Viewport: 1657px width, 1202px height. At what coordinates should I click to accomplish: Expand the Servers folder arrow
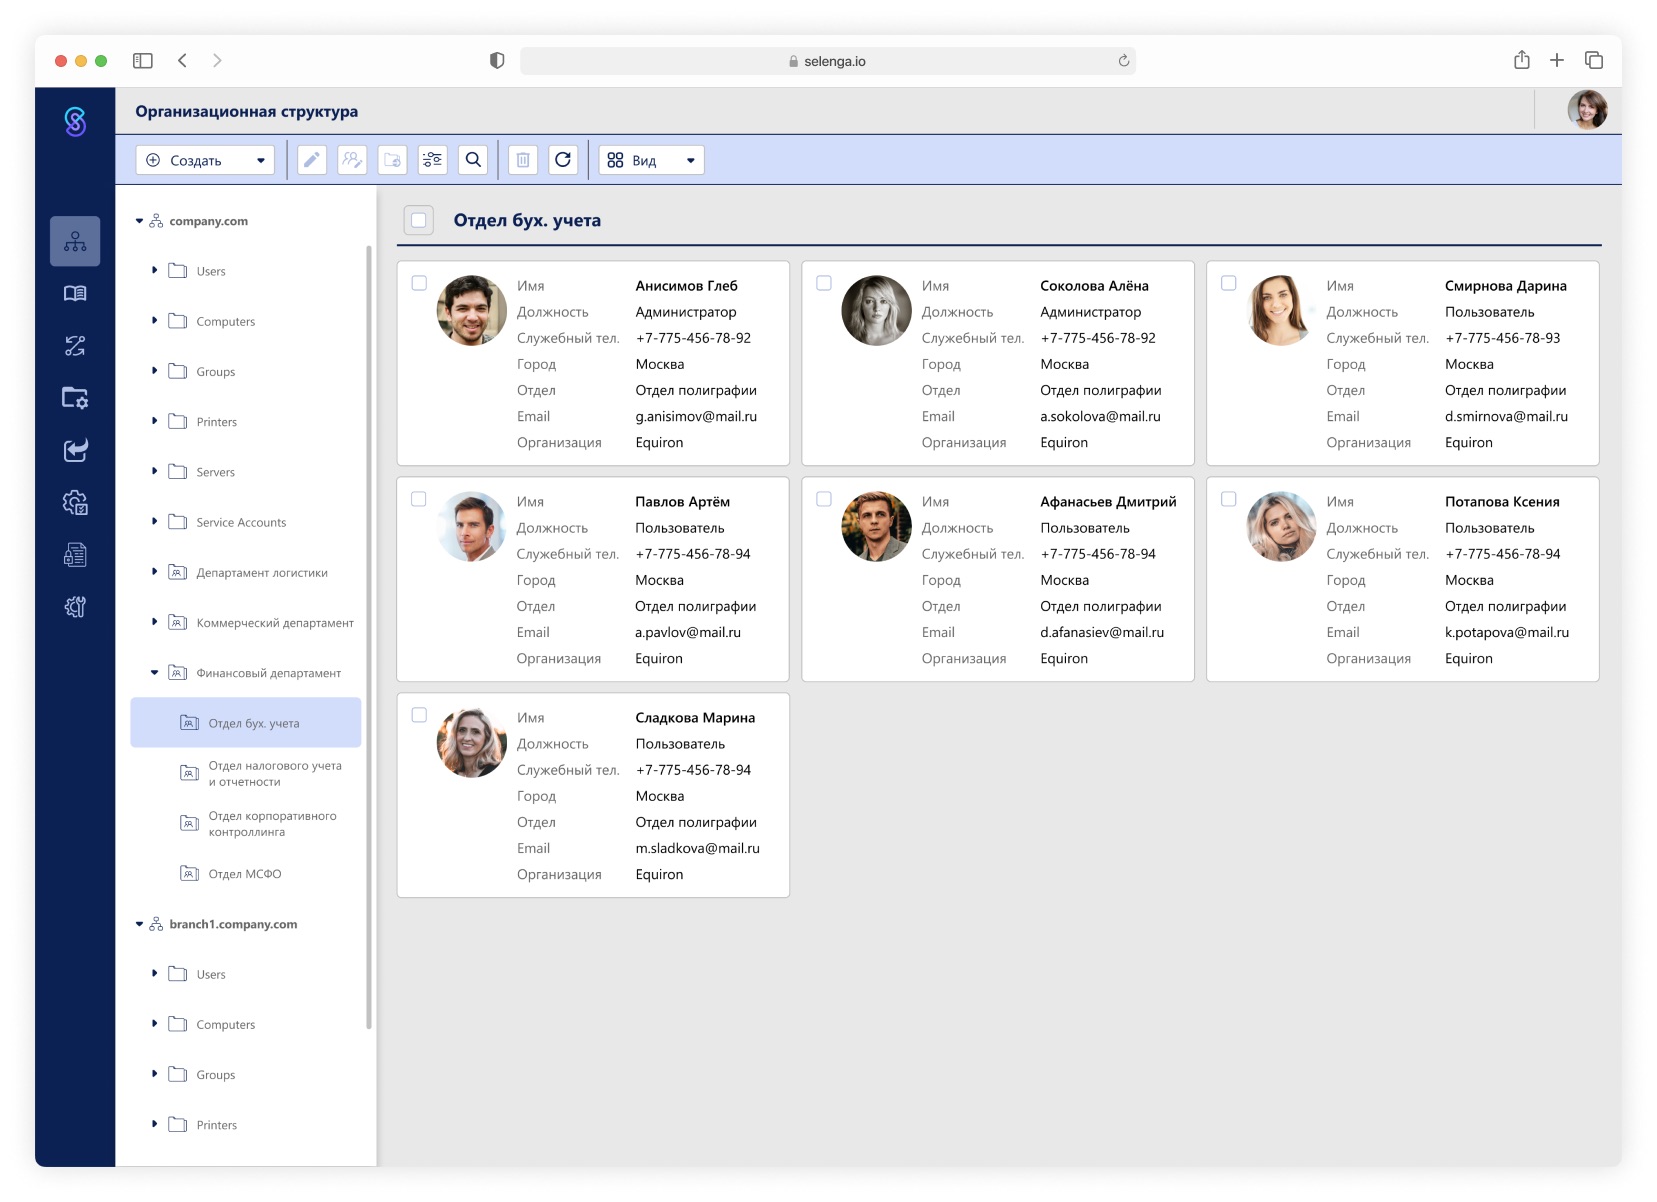154,470
